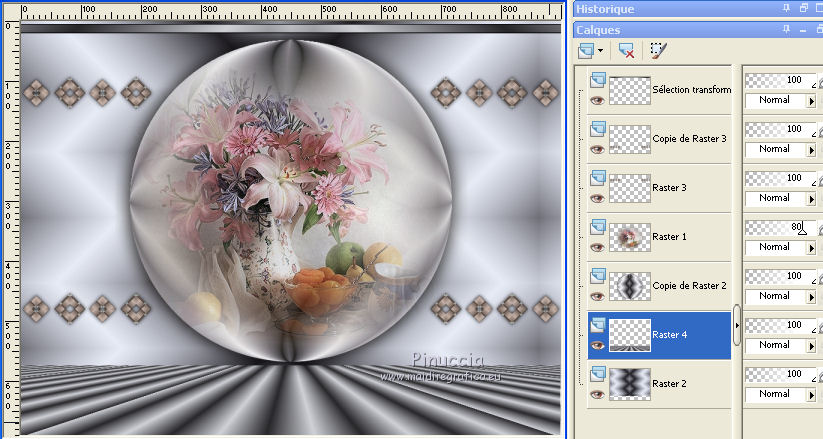Click opacity slider of Copie de Raster 2
Viewport: 823px width, 439px height.
coord(780,276)
